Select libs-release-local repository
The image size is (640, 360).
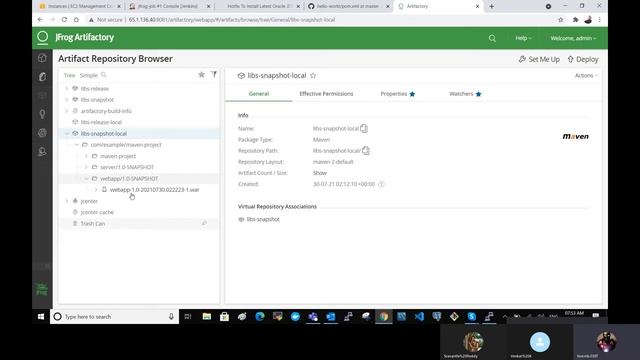[101, 122]
